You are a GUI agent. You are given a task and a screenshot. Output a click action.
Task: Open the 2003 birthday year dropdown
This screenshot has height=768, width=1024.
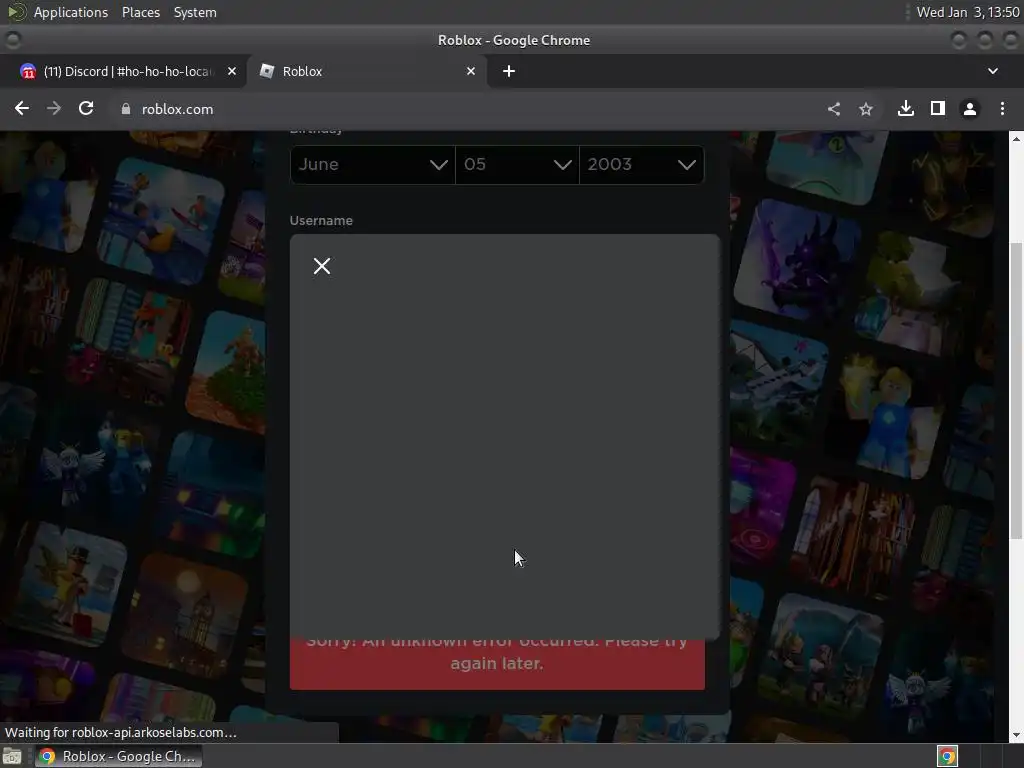tap(642, 165)
